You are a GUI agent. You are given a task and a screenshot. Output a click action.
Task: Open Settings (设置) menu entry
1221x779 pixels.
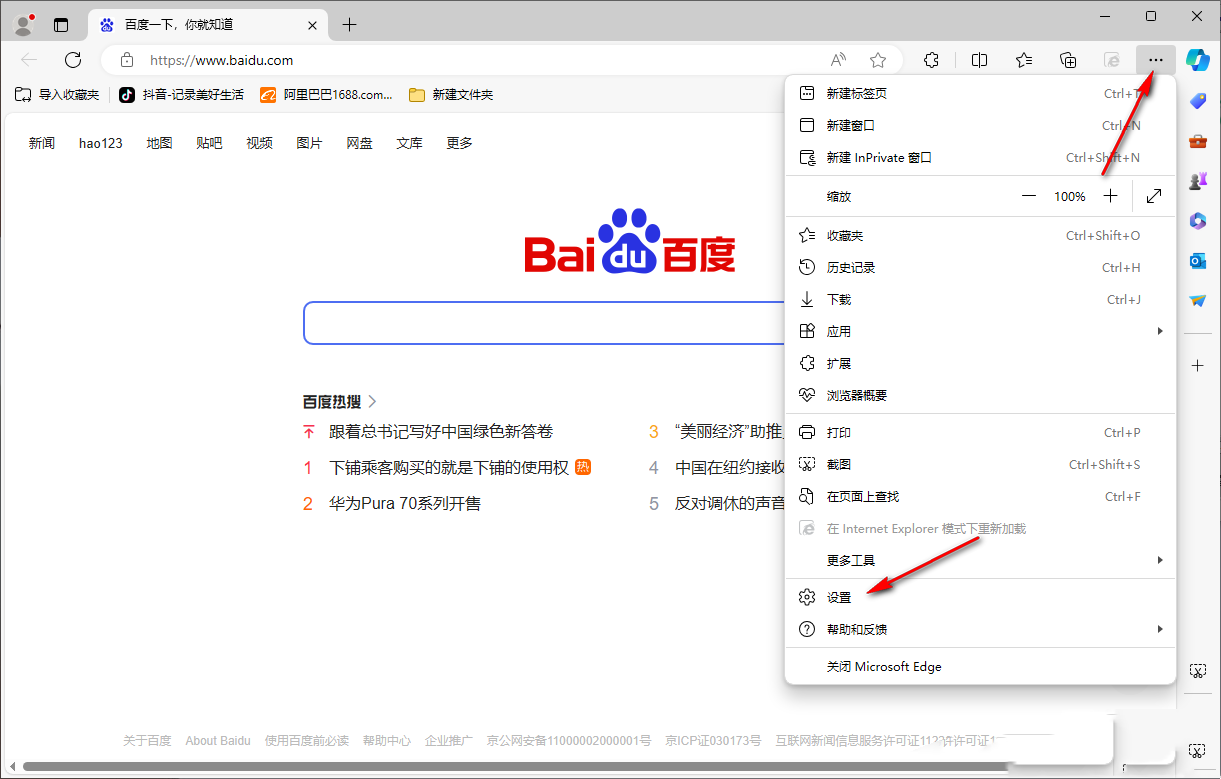980,597
